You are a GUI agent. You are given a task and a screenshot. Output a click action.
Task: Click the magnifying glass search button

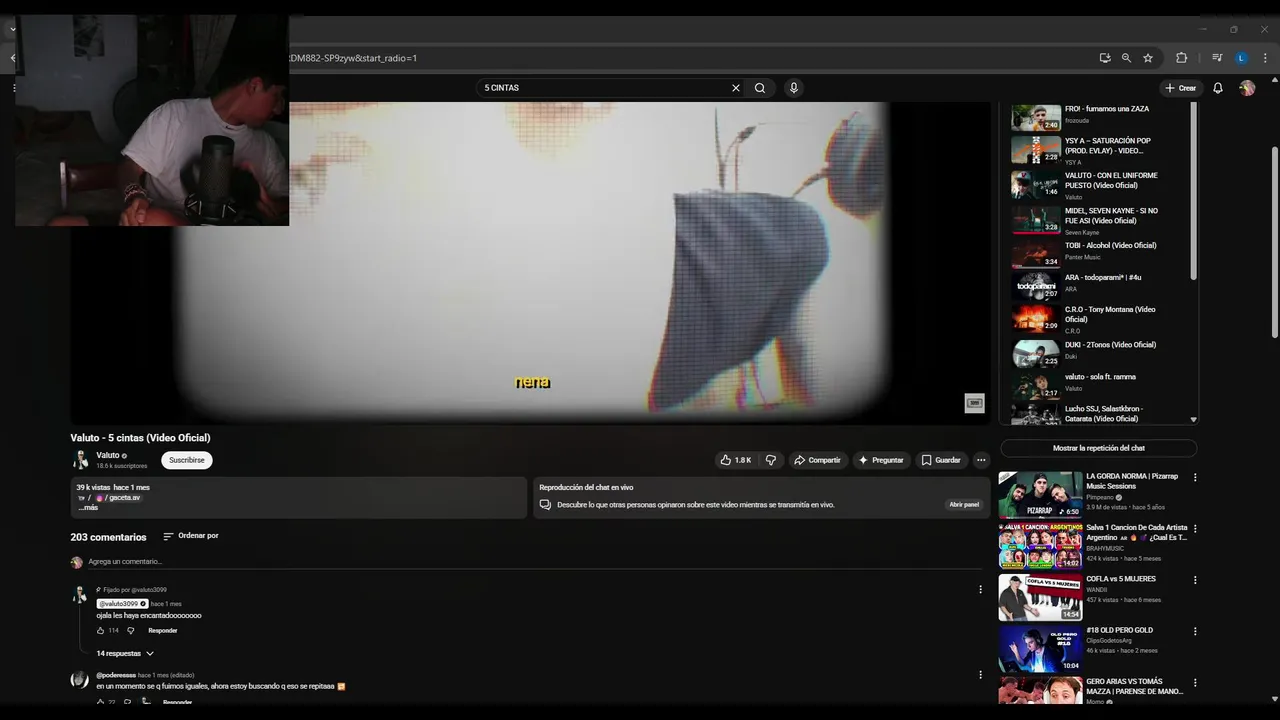pyautogui.click(x=760, y=88)
